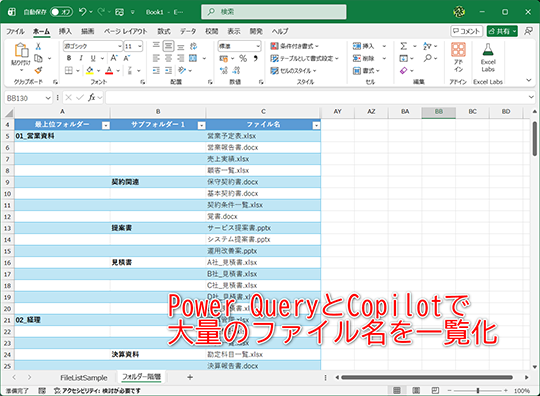Toggle Top vertical alignment
This screenshot has width=540, height=396.
[156, 46]
